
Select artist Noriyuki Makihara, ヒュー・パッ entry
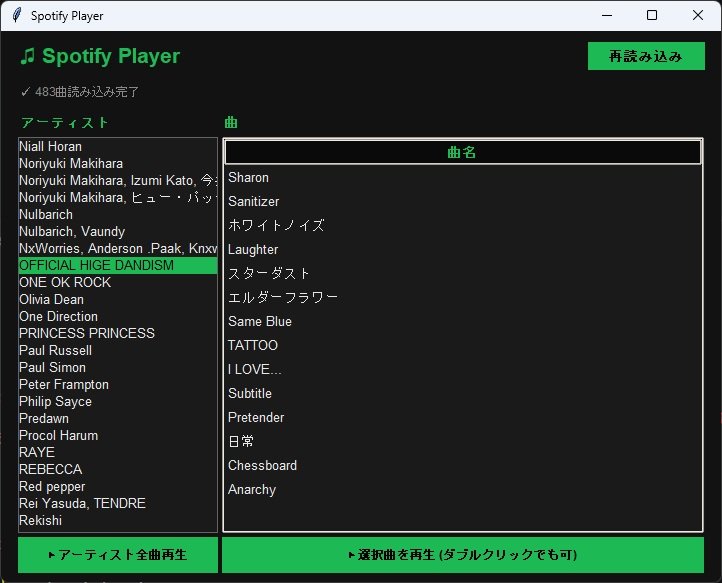point(118,198)
